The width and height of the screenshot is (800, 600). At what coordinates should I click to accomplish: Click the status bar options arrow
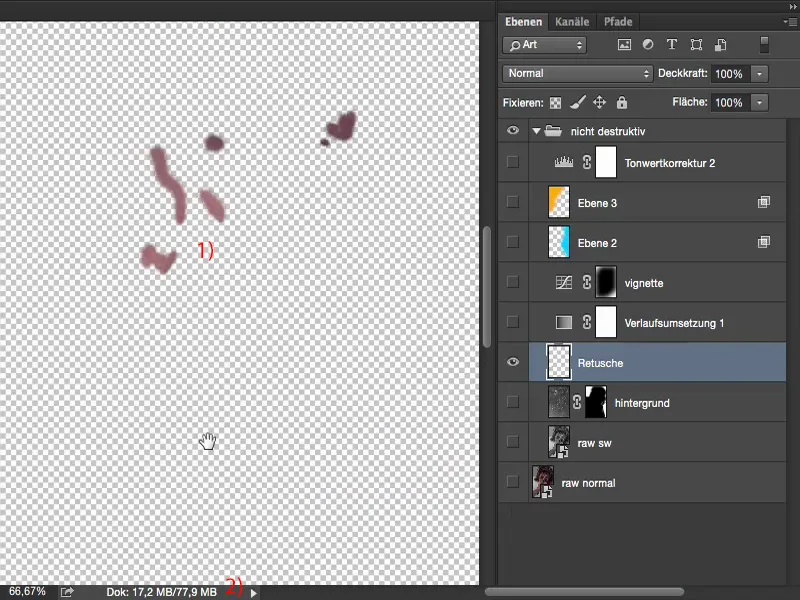(254, 591)
